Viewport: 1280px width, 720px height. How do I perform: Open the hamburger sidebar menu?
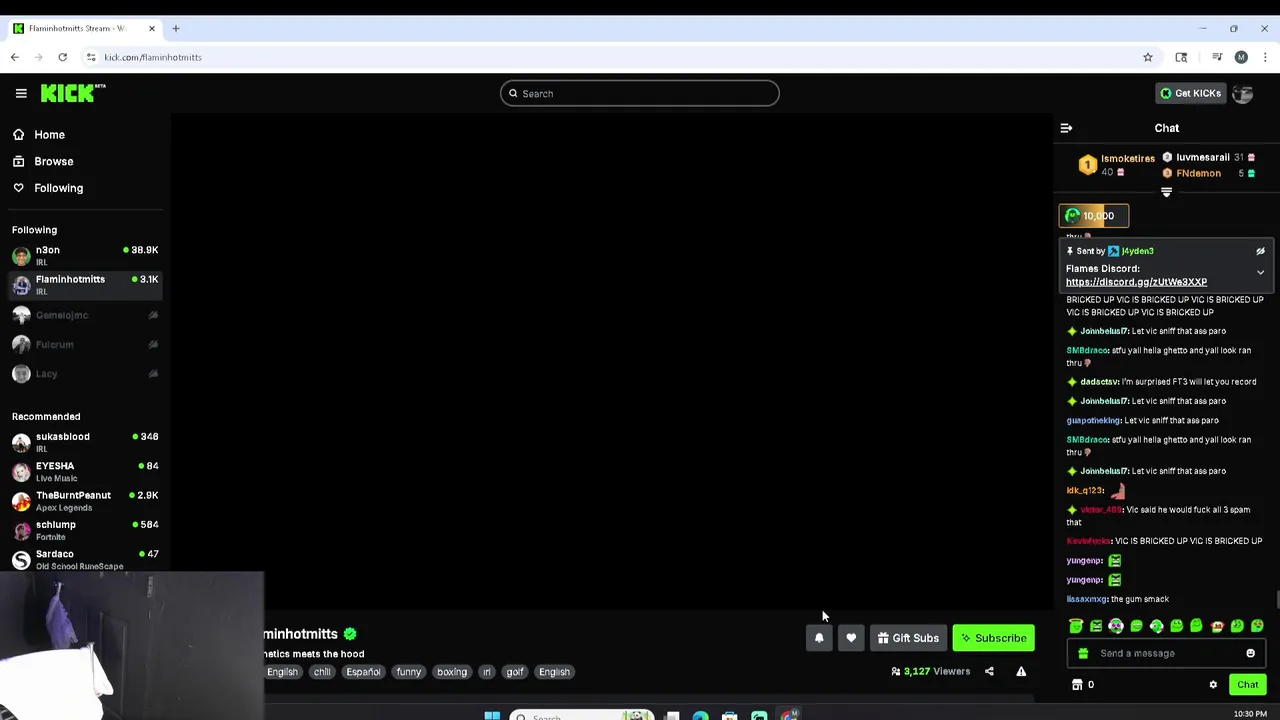click(x=21, y=93)
